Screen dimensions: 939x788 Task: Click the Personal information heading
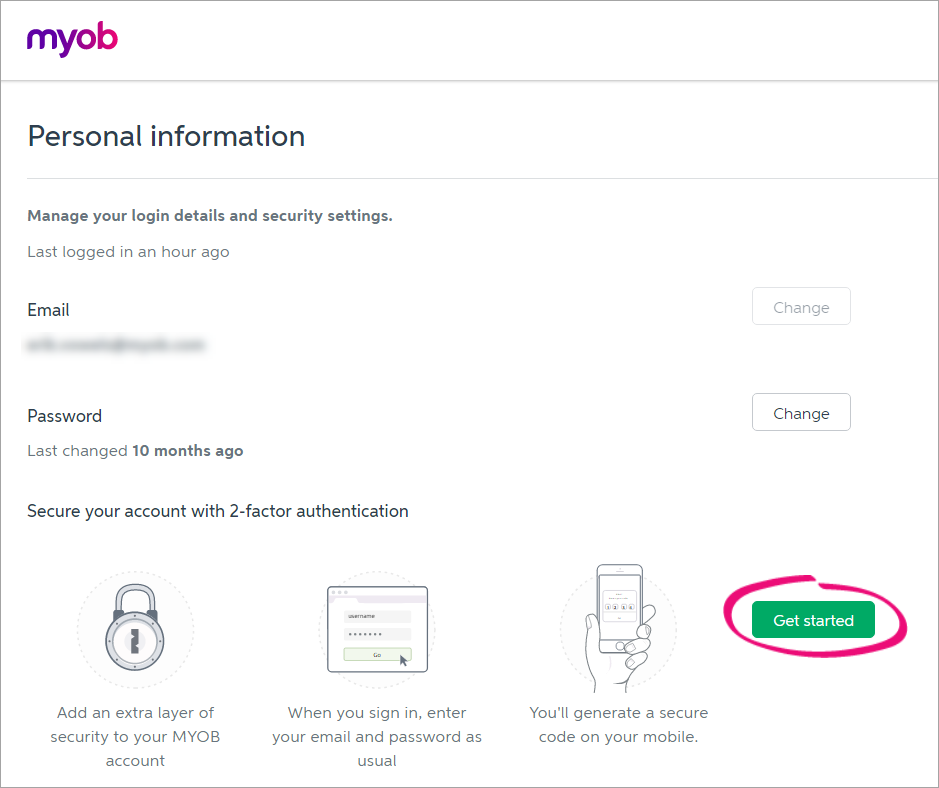[x=166, y=136]
